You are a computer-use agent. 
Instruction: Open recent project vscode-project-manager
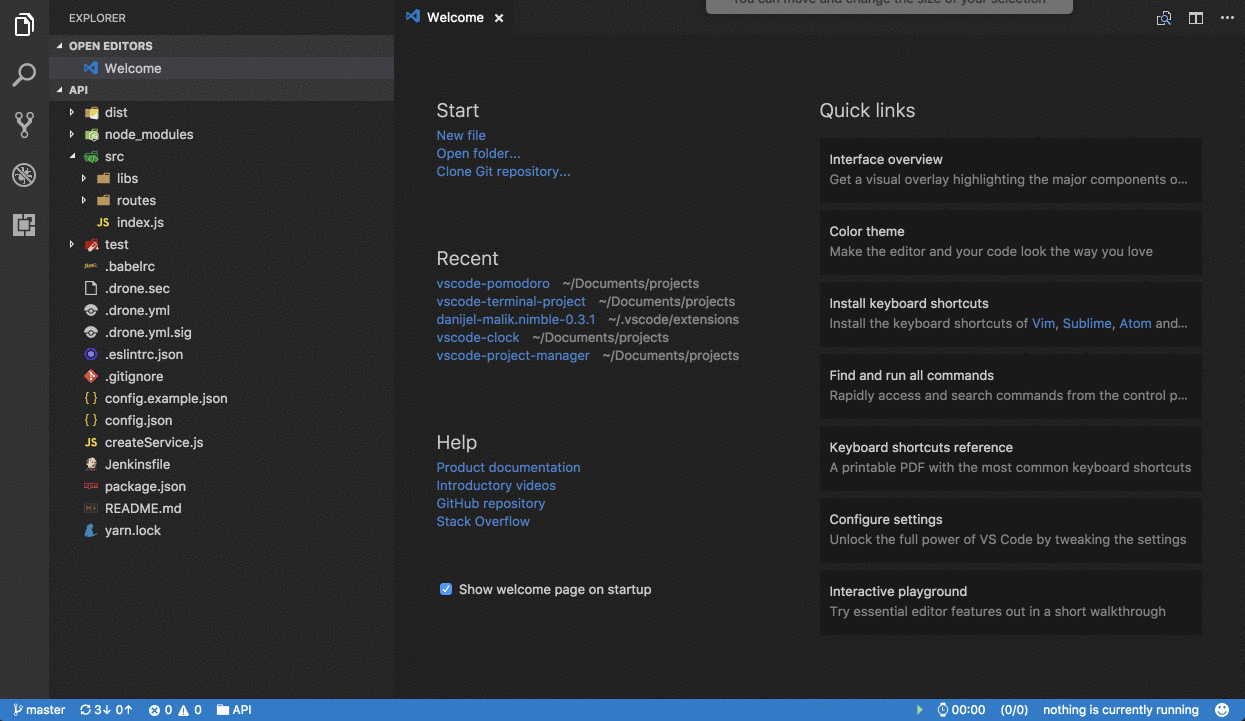pos(513,355)
